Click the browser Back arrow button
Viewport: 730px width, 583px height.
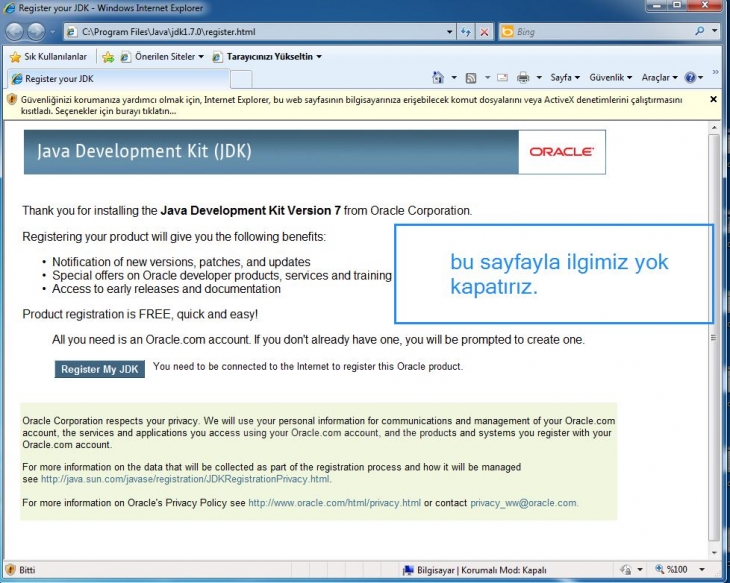[17, 32]
